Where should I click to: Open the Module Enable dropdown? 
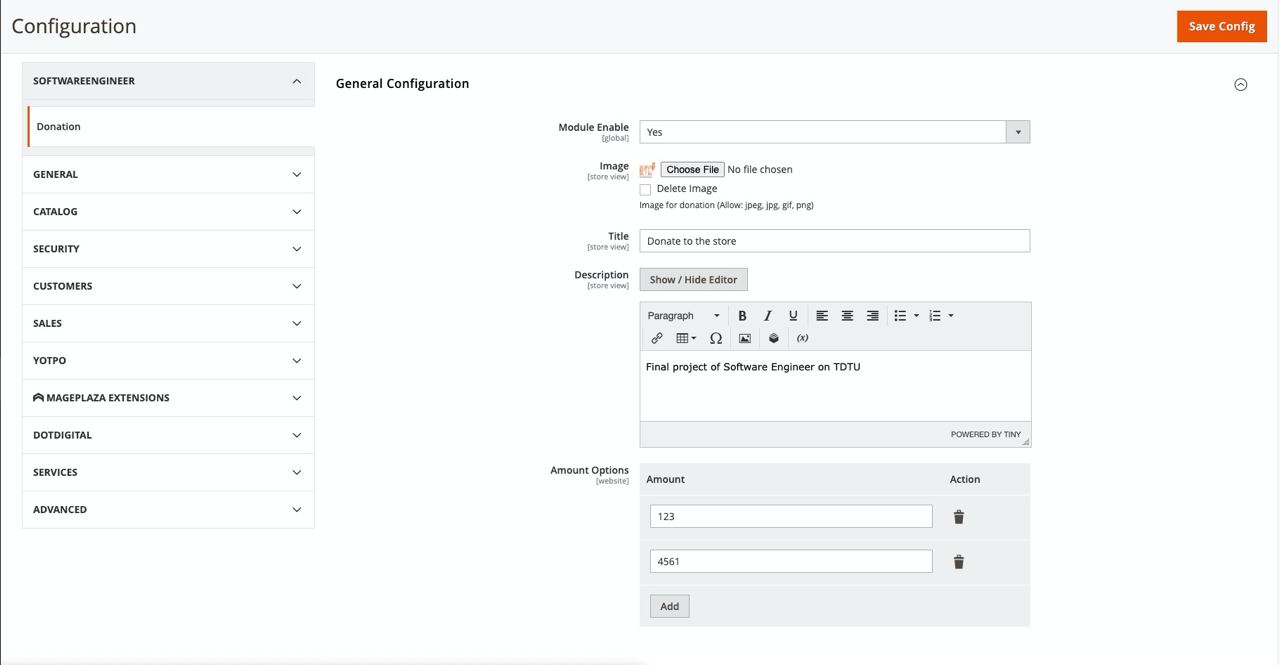tap(834, 132)
